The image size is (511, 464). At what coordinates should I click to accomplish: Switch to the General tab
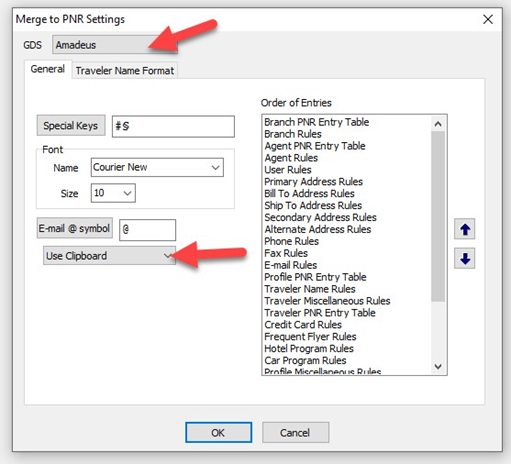[48, 69]
